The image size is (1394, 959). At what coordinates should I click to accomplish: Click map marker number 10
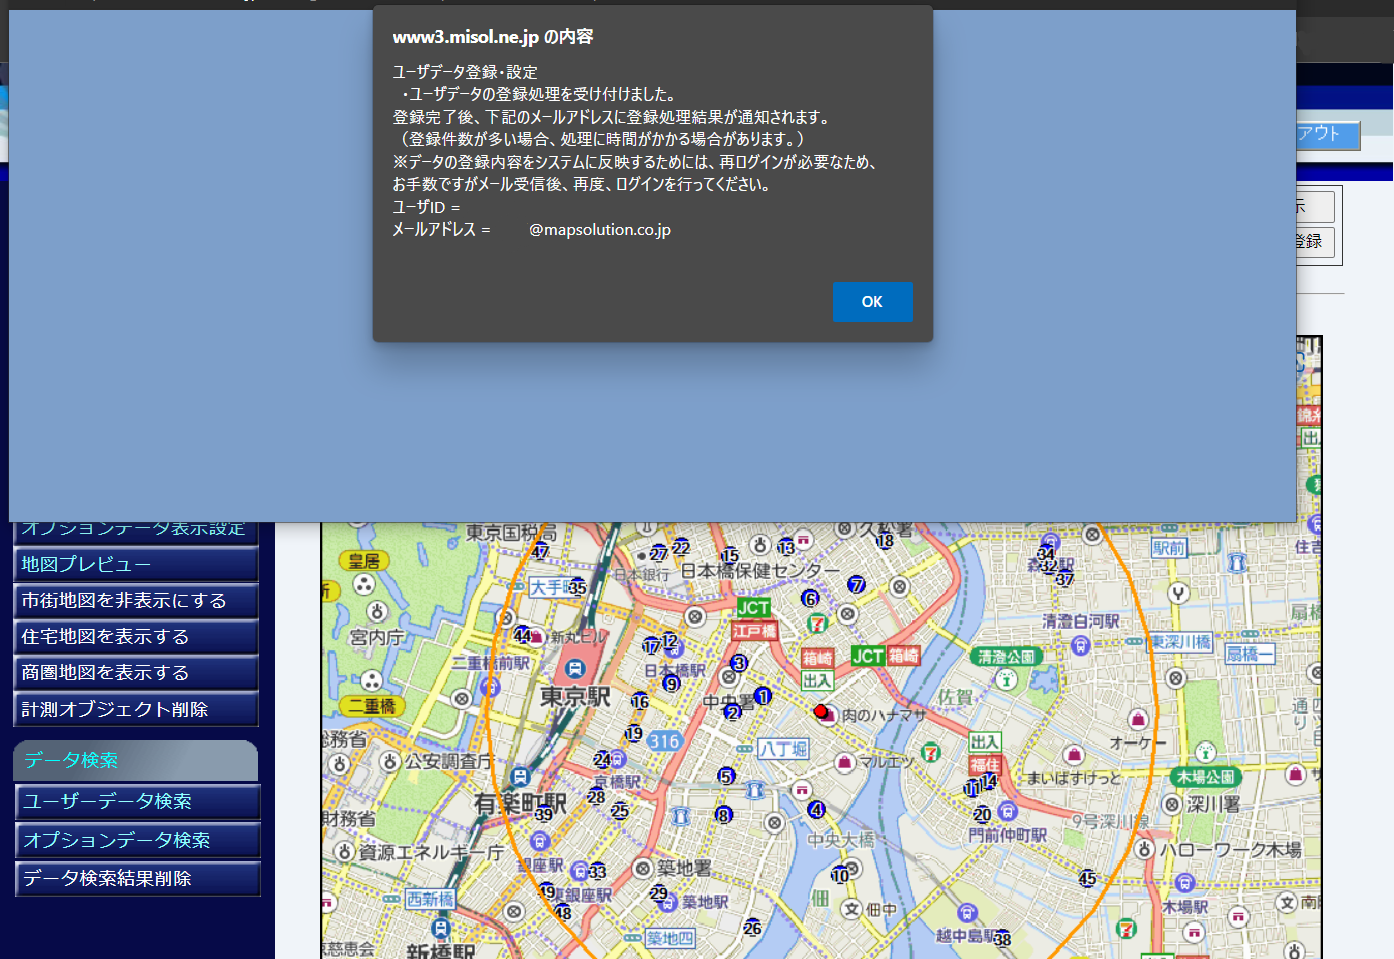[x=840, y=875]
